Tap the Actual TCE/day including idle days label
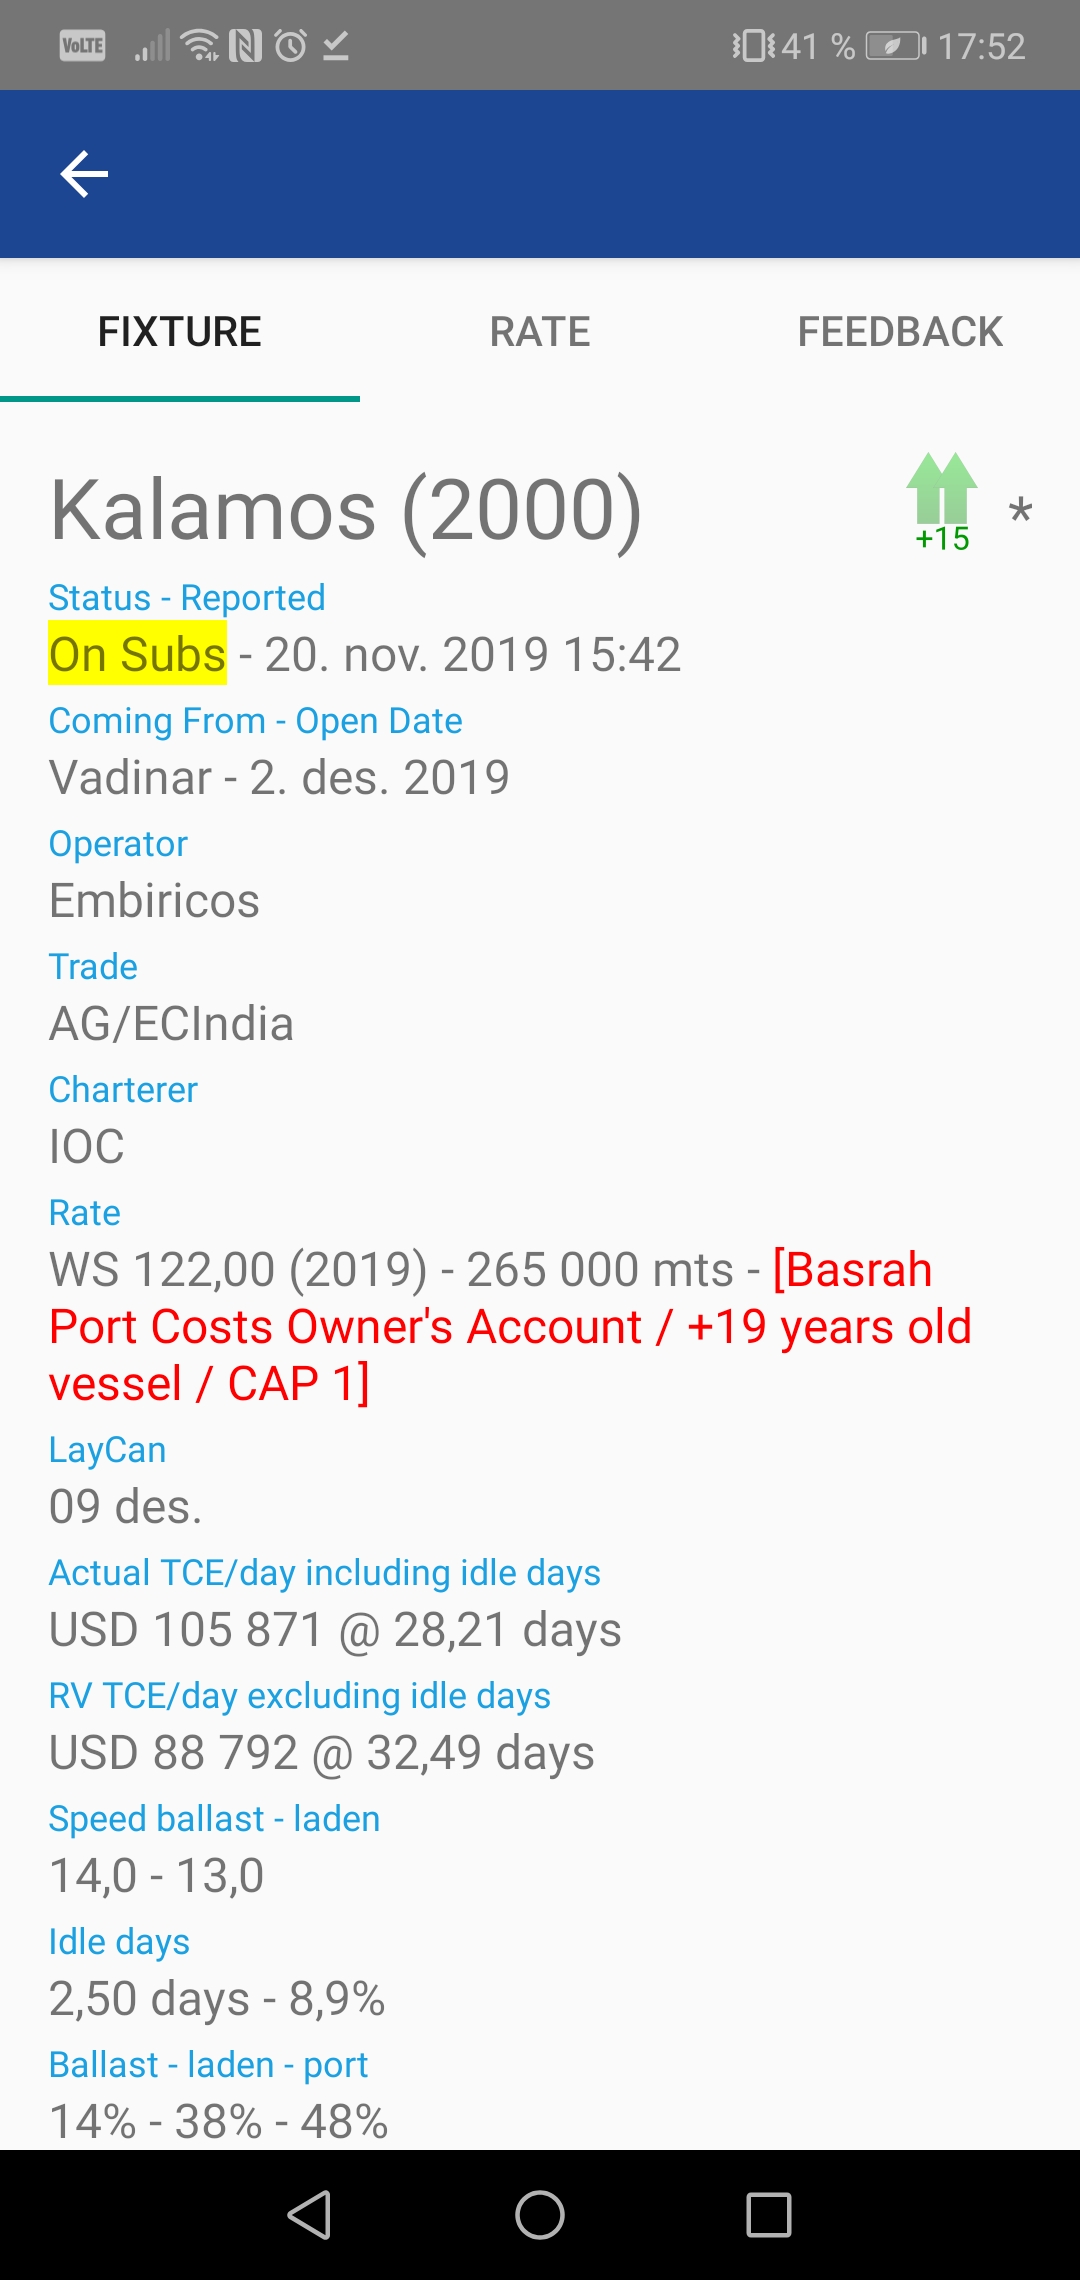Viewport: 1080px width, 2280px height. click(x=325, y=1572)
